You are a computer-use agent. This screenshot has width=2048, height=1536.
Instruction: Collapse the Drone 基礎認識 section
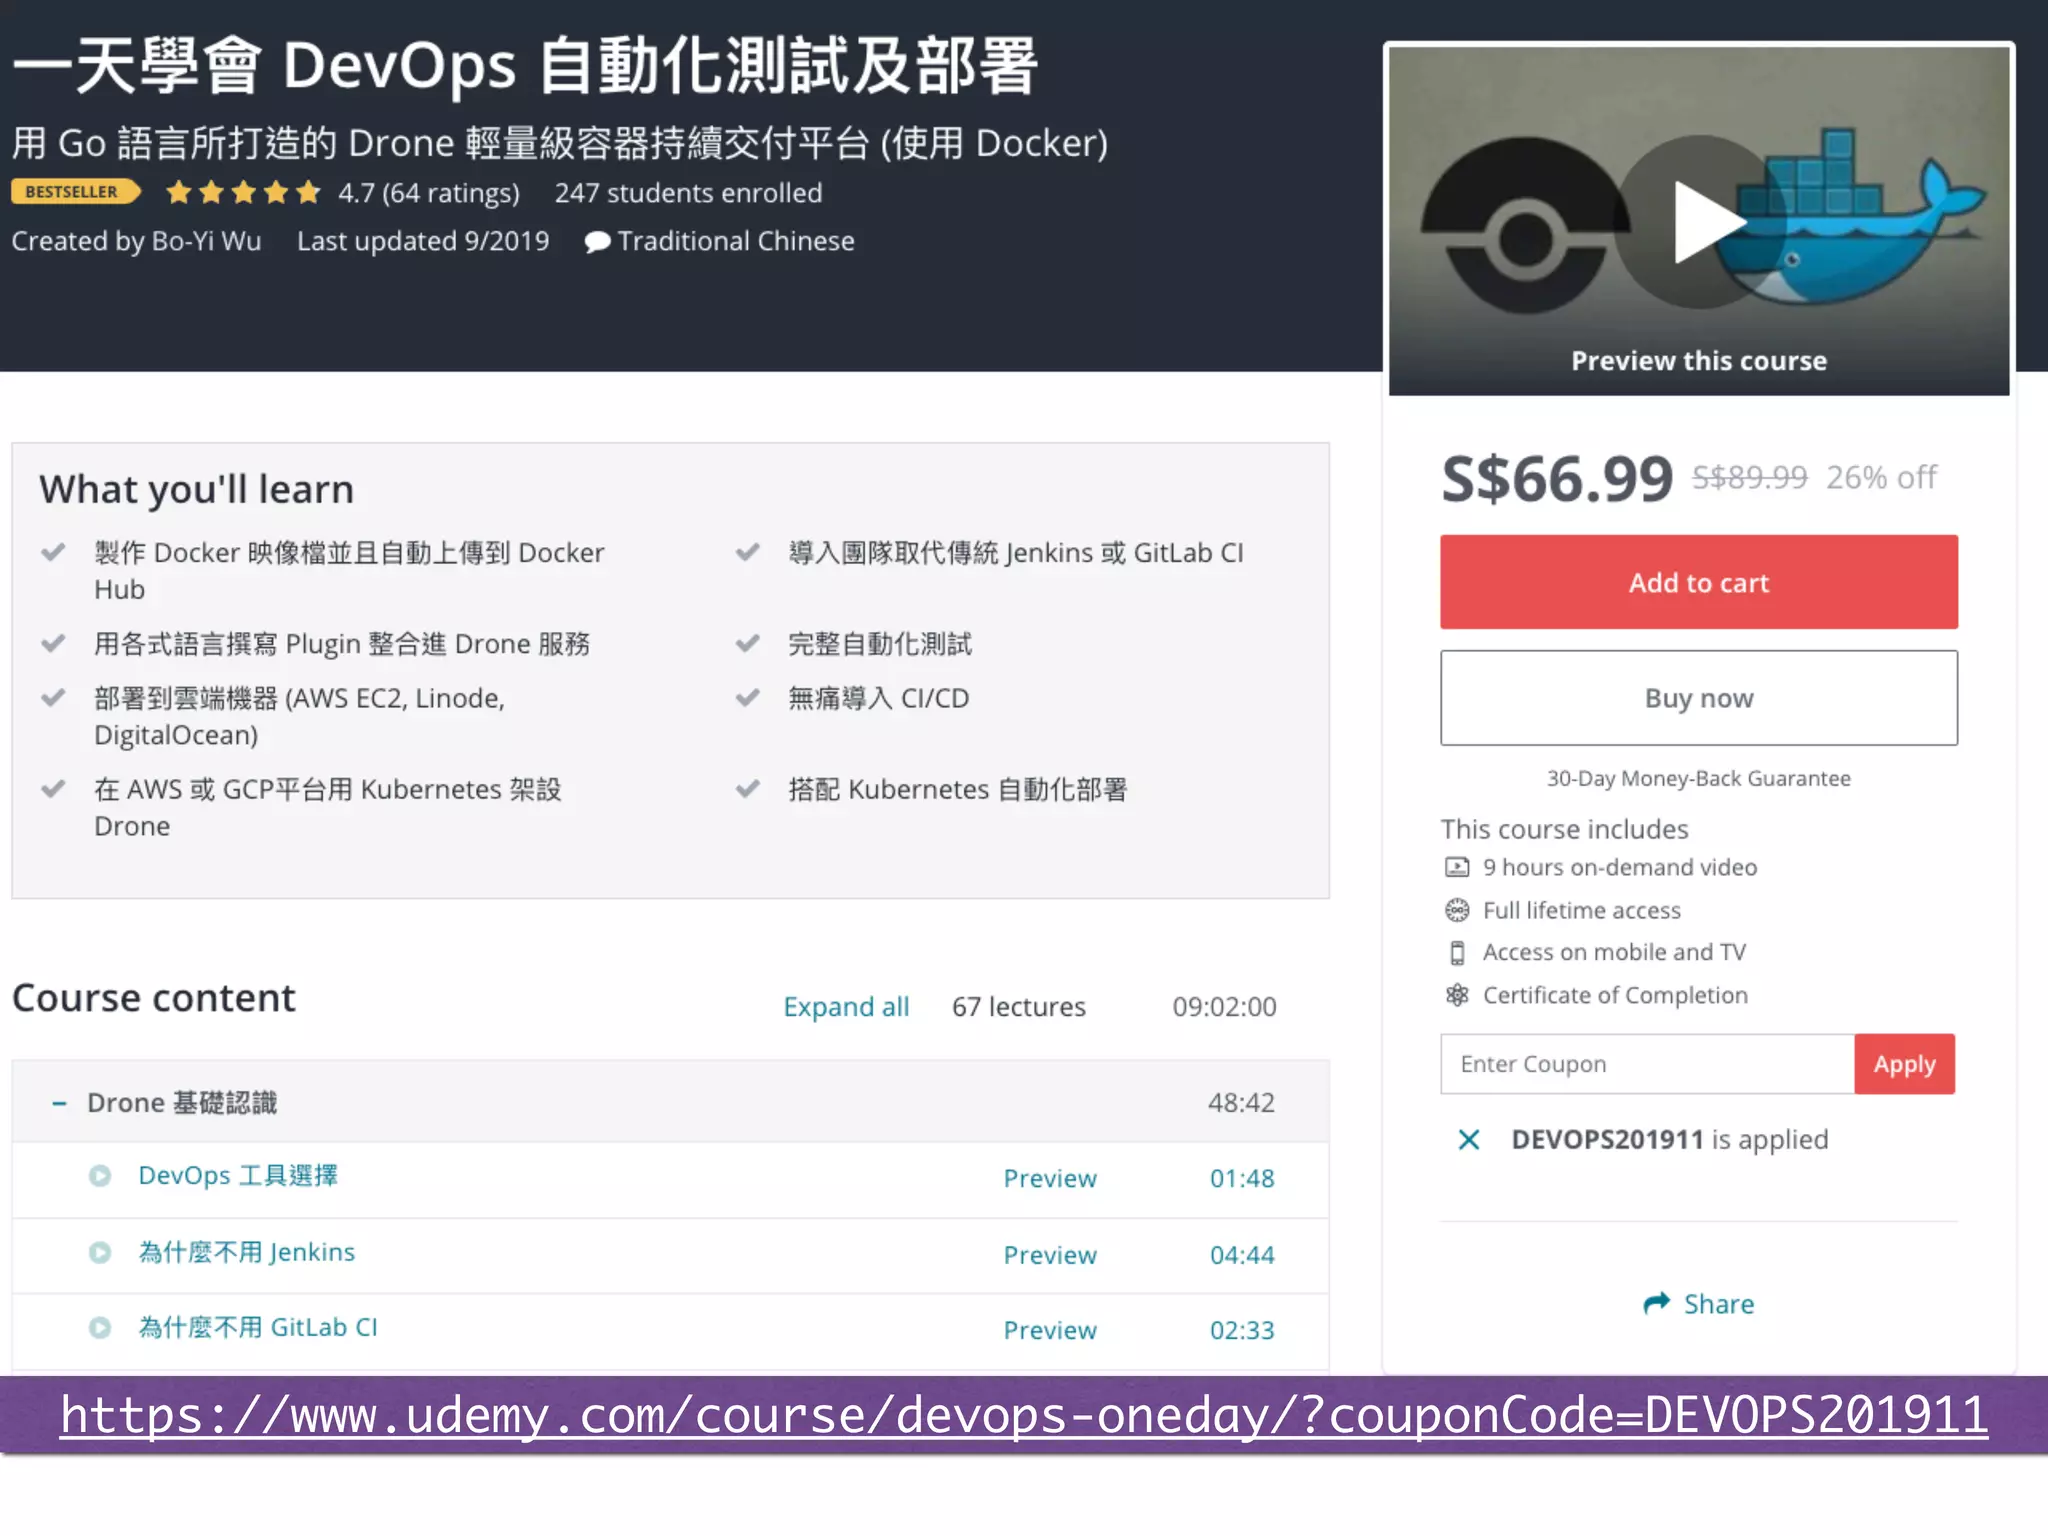[59, 1103]
